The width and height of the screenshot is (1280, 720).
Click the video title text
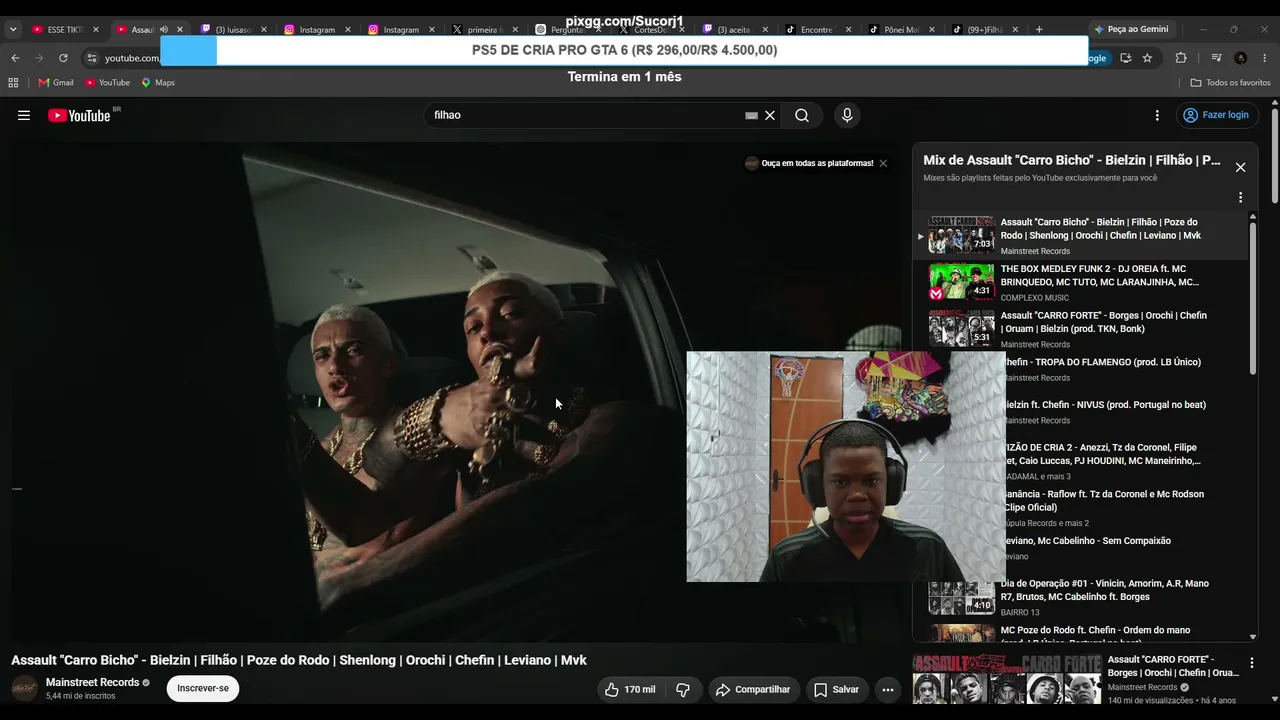coord(299,660)
